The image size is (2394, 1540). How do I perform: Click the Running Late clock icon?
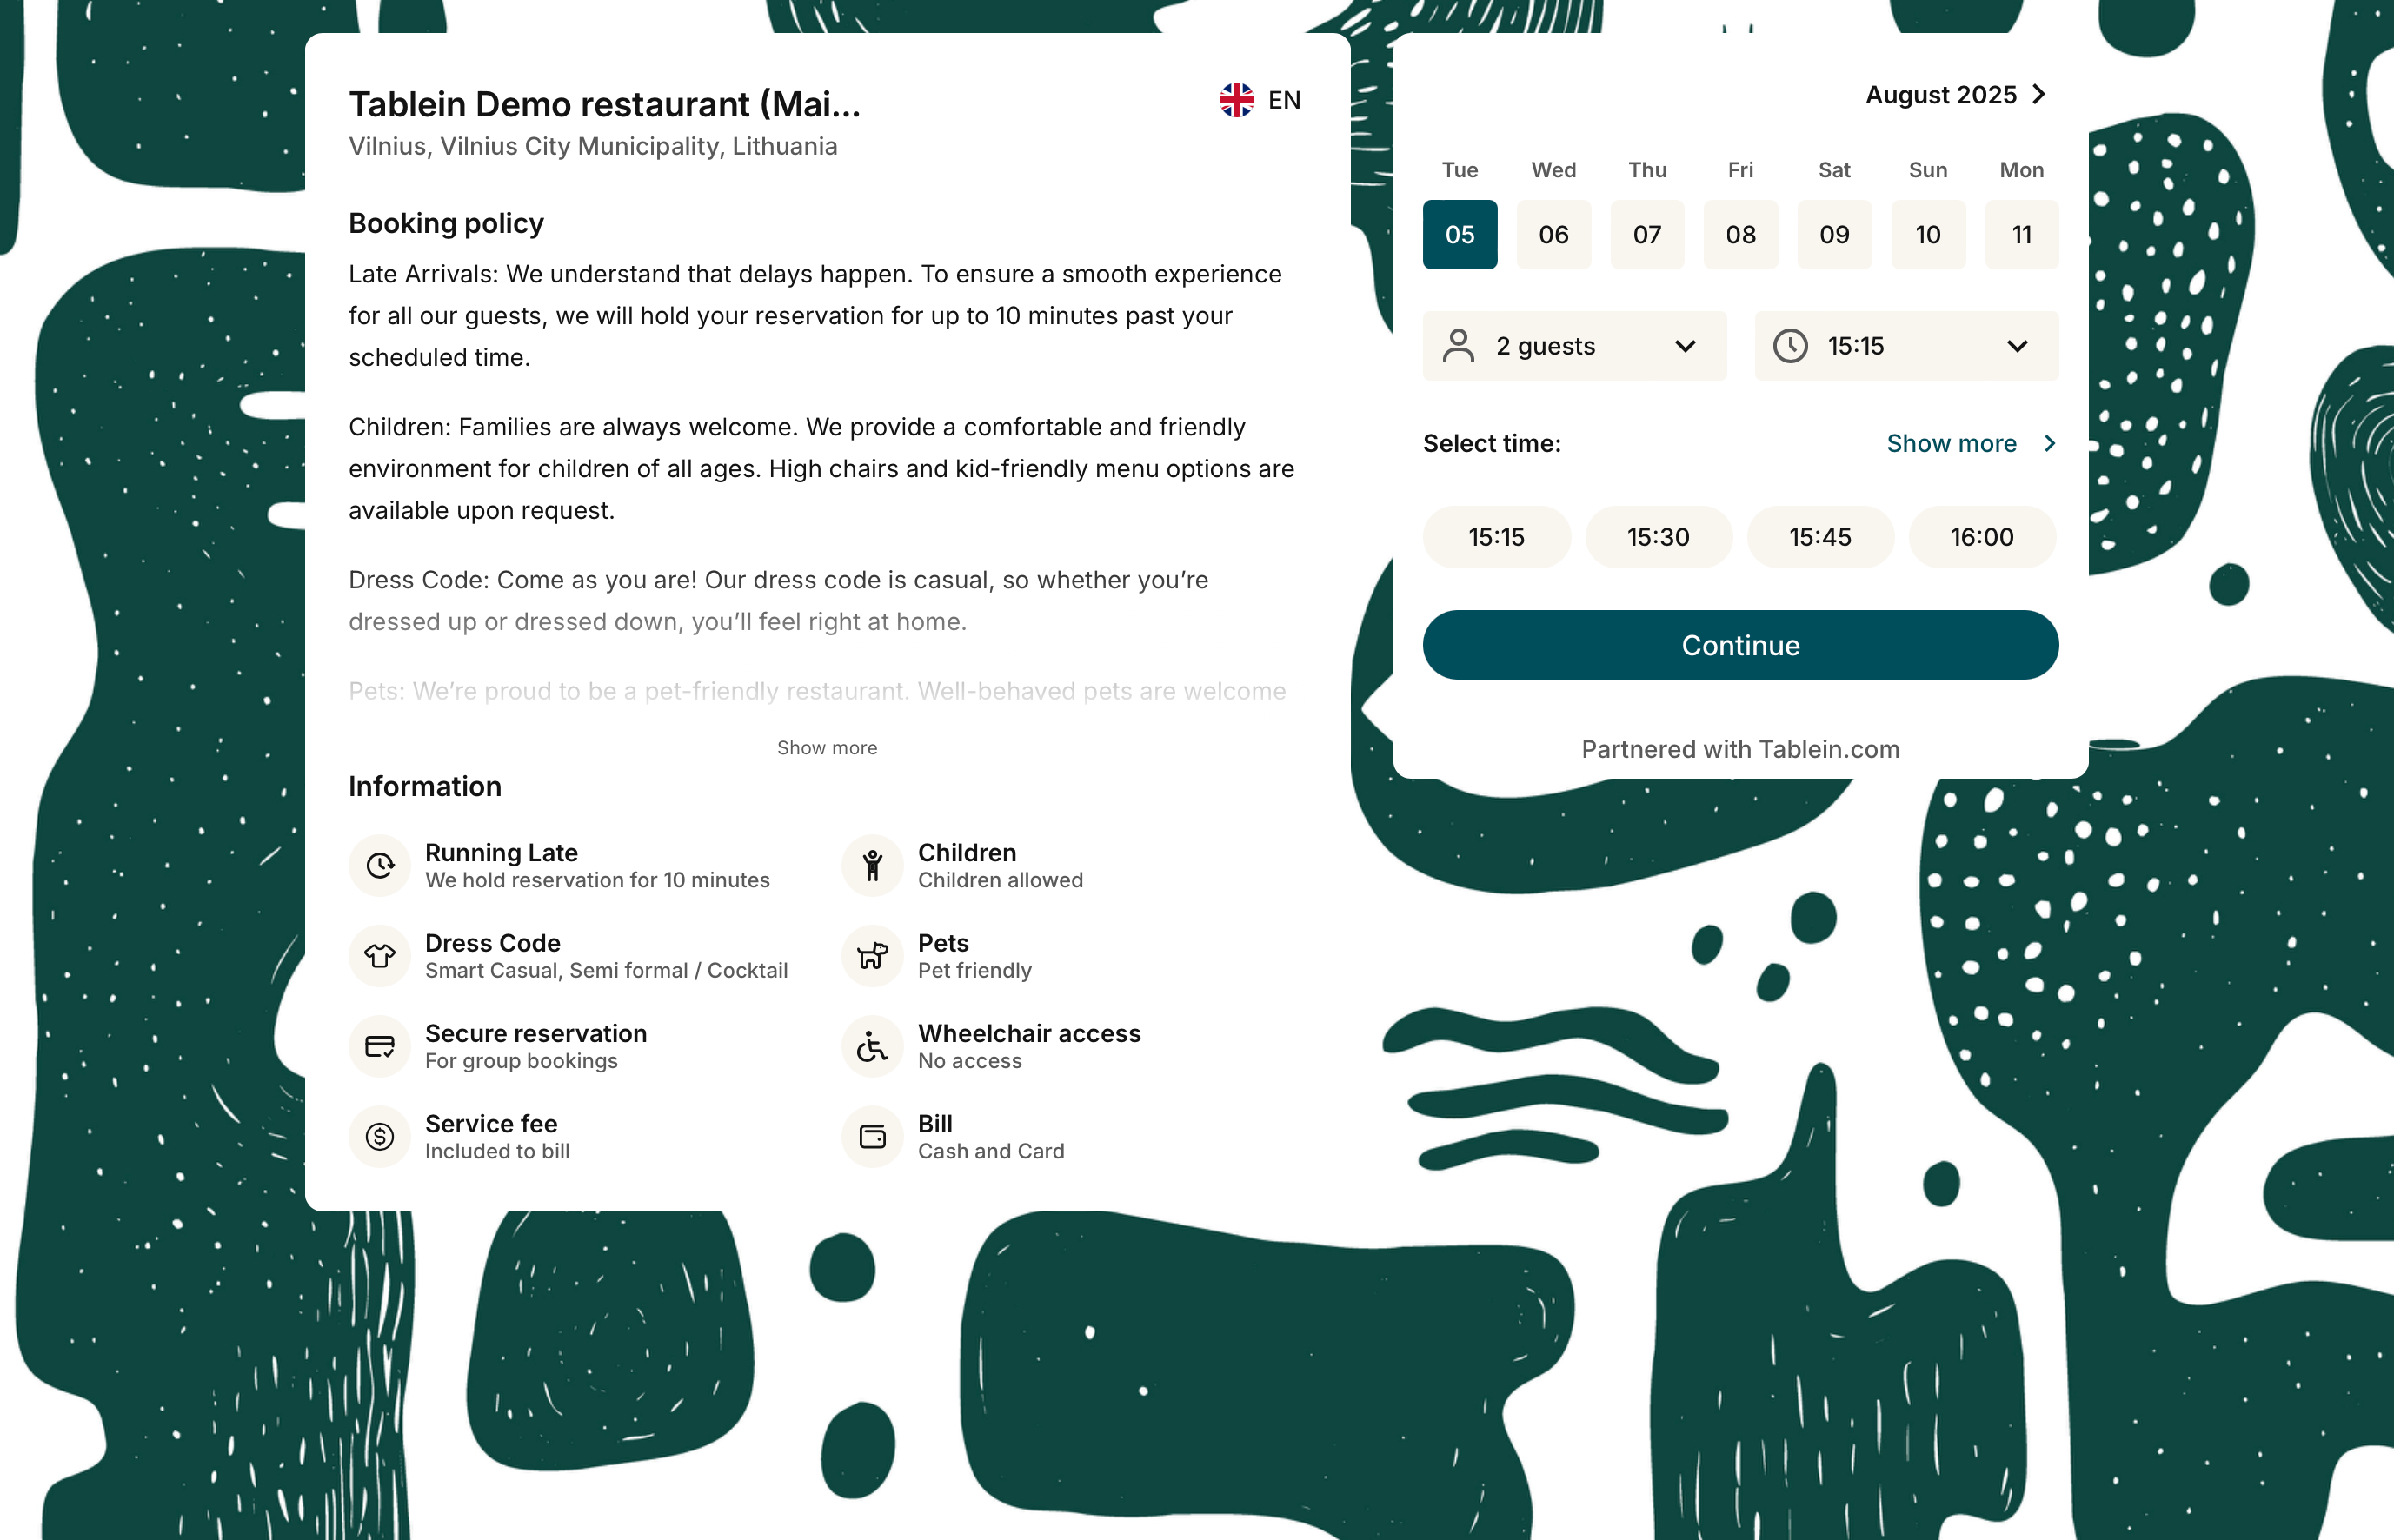[x=380, y=865]
